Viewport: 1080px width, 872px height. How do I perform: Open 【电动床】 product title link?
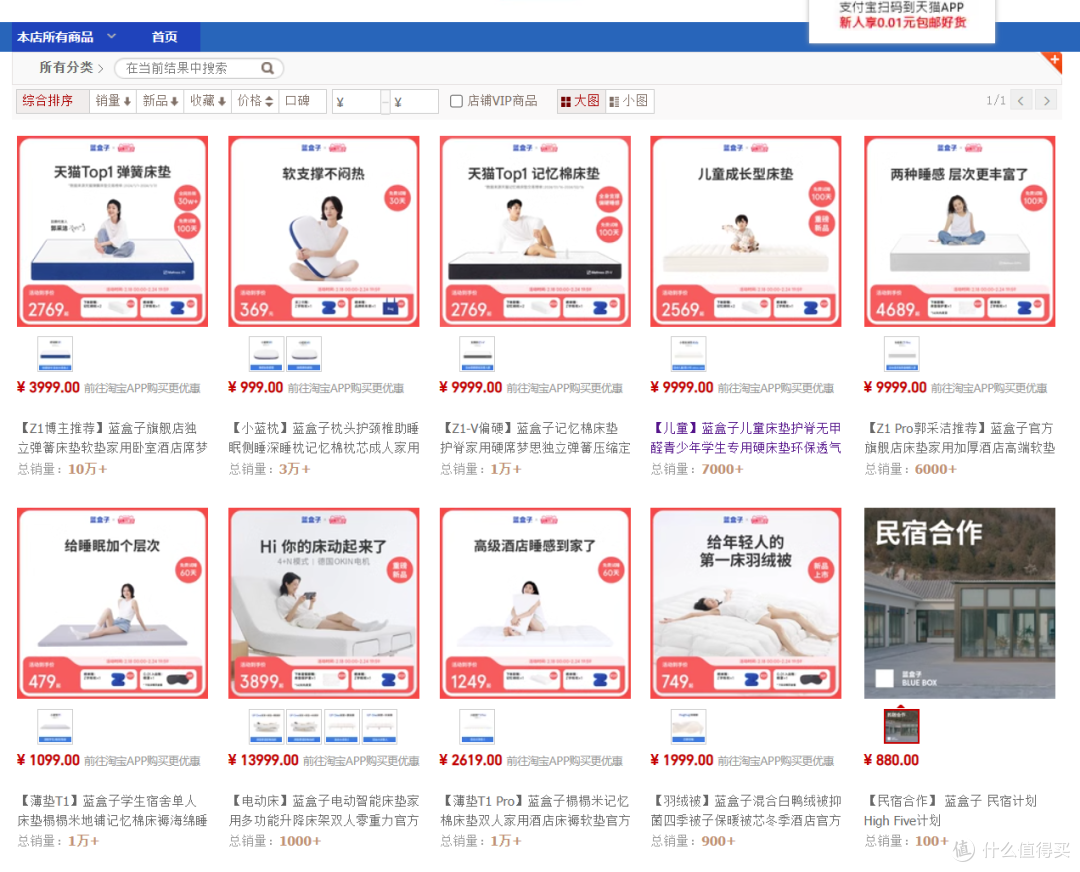coord(324,811)
